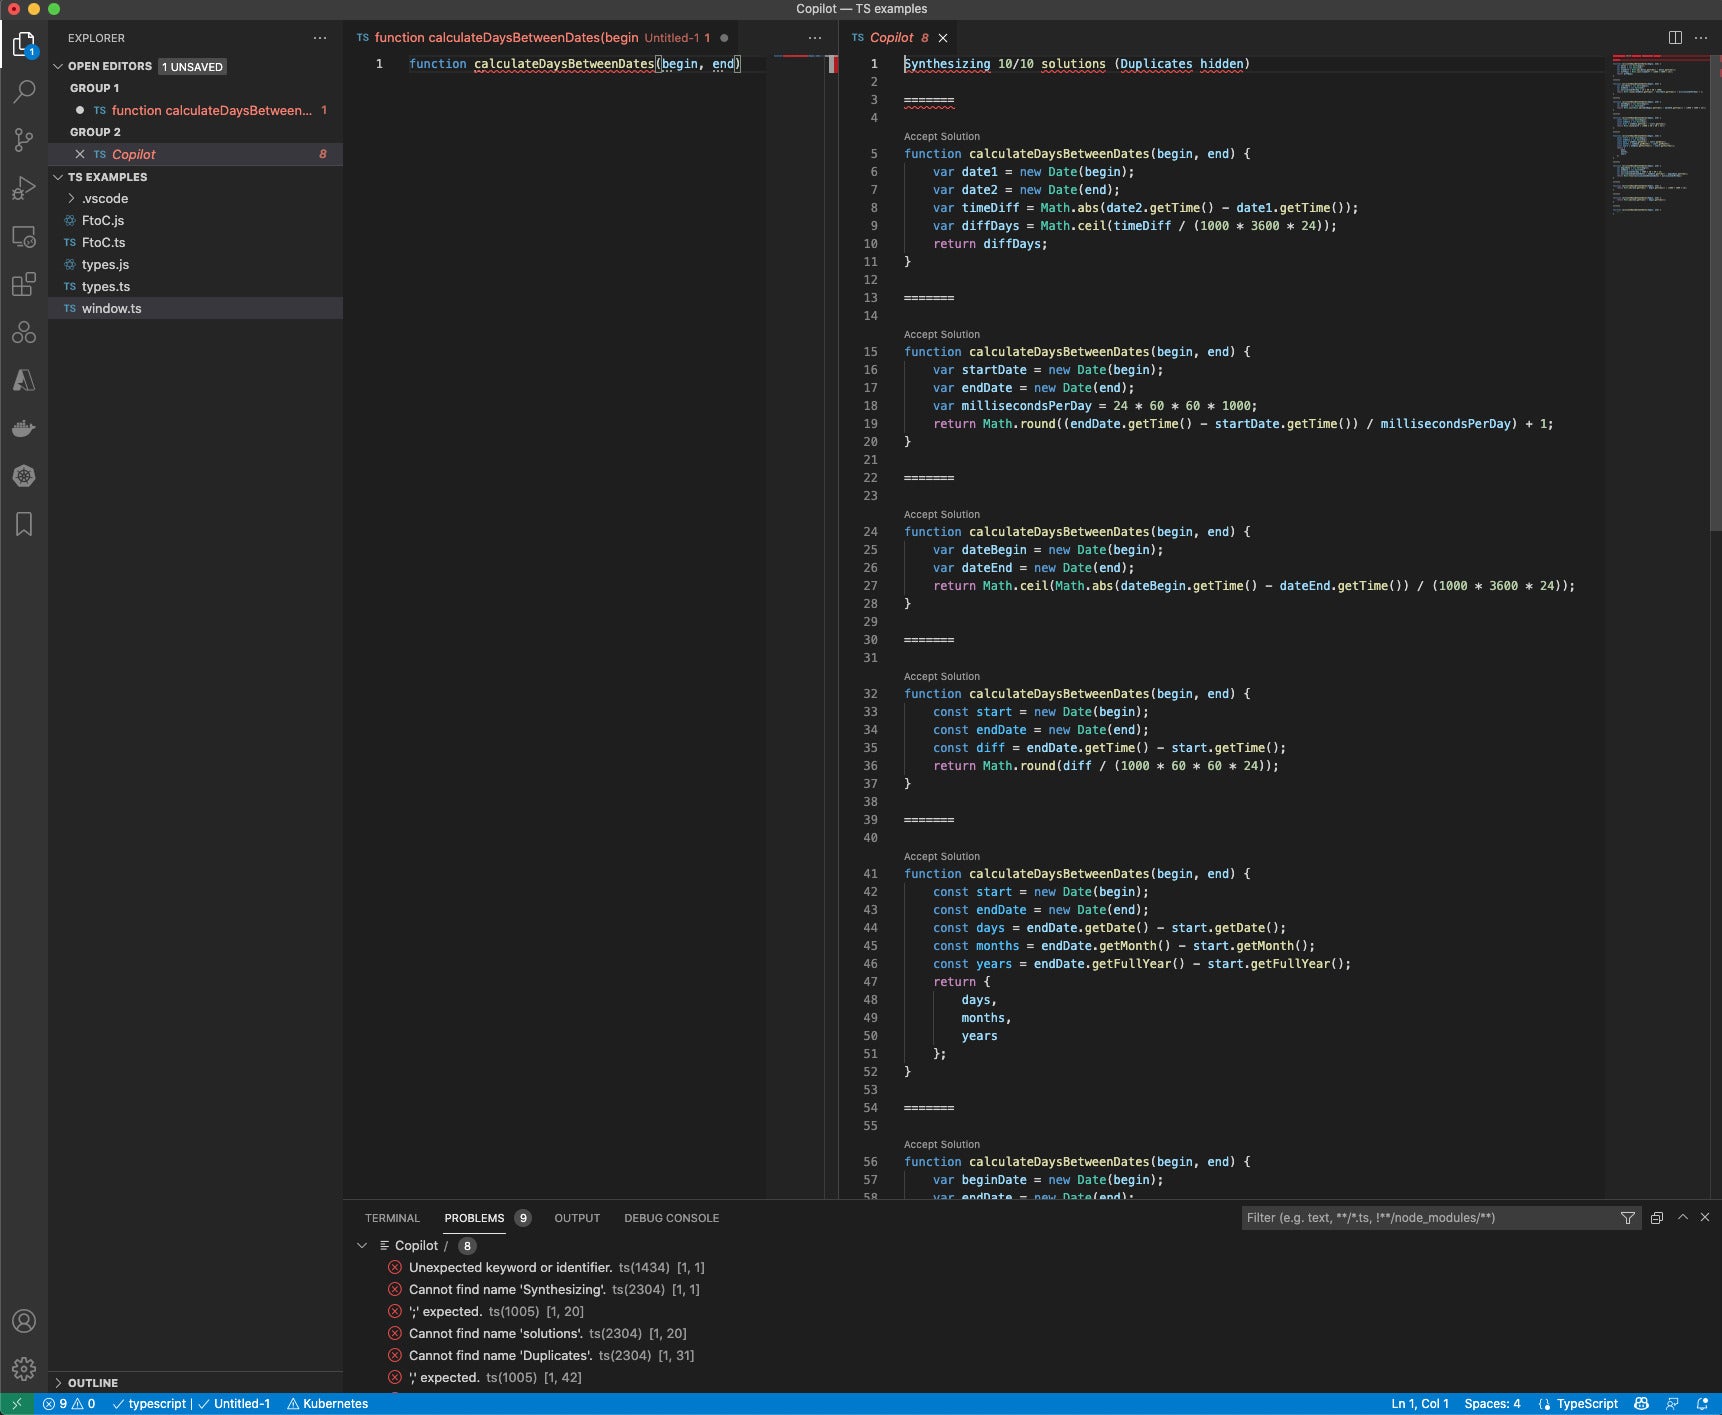Accept Solution above the beginDate function
This screenshot has width=1722, height=1415.
coord(941,1144)
